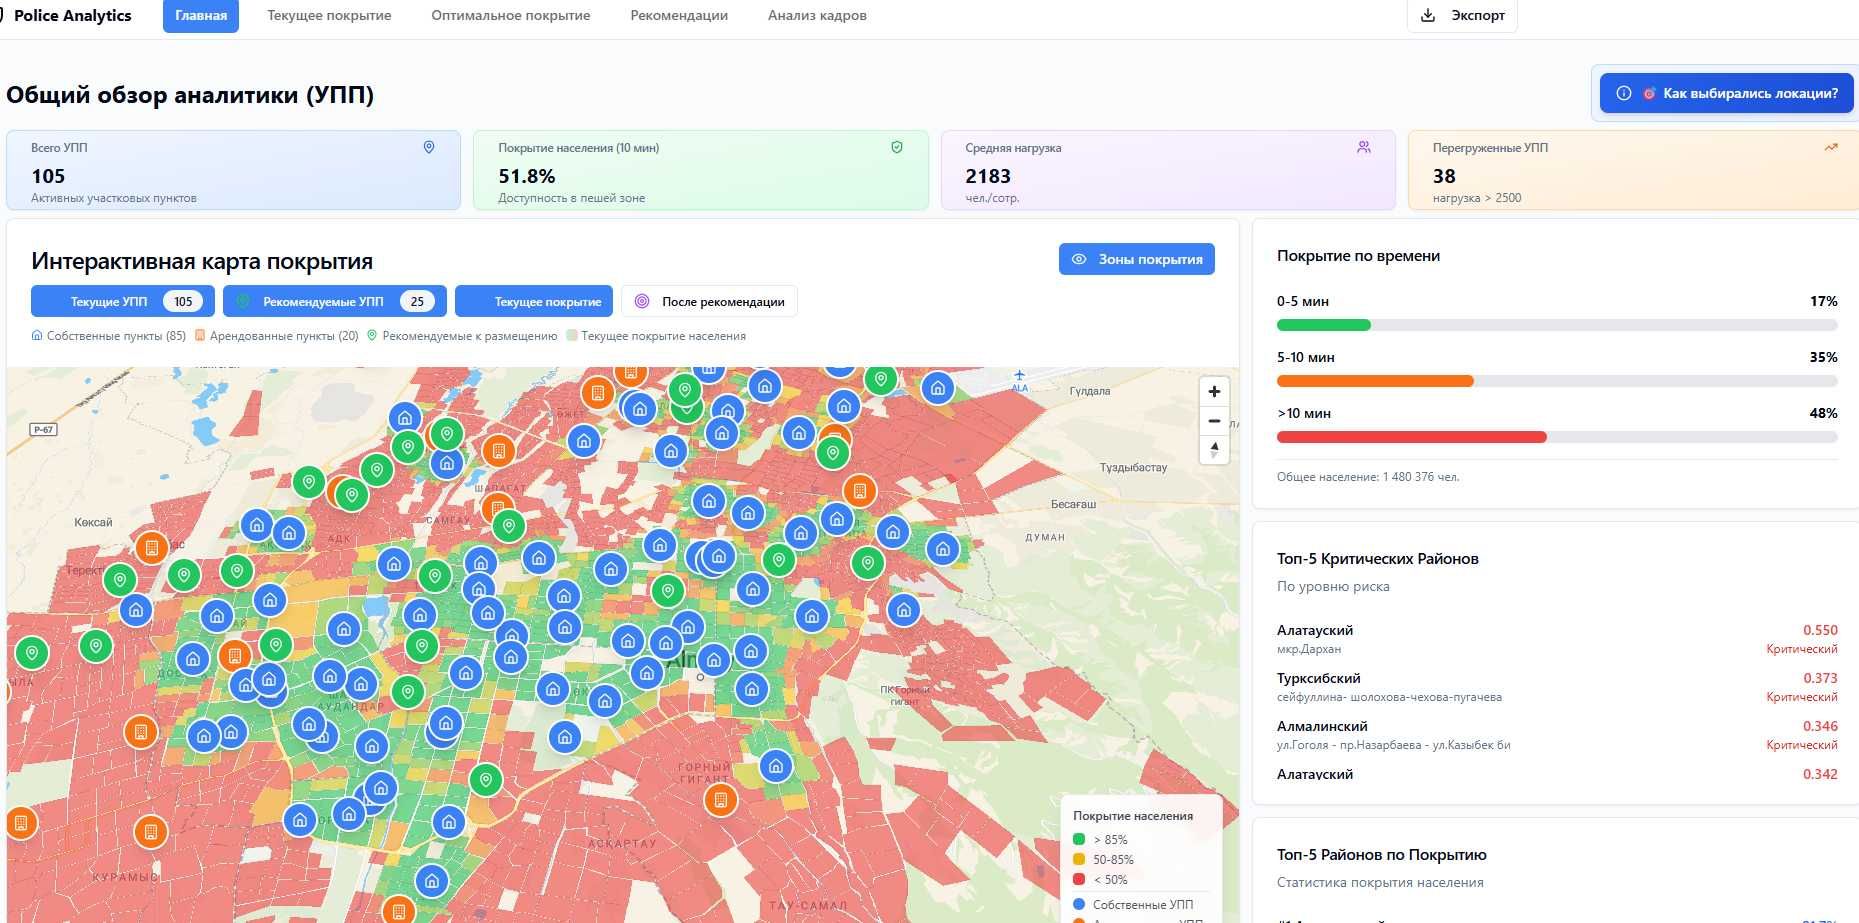This screenshot has width=1859, height=923.
Task: Click the map pin icon in Всего УПП card
Action: coord(429,147)
